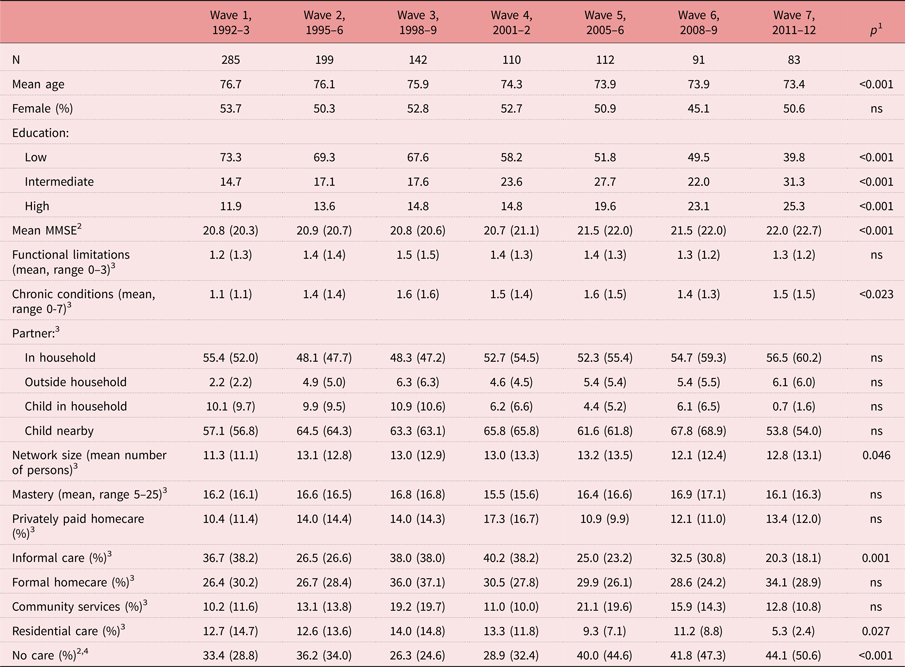Image resolution: width=905 pixels, height=667 pixels.
Task: Select the Female (%) row label
Action: 45,108
